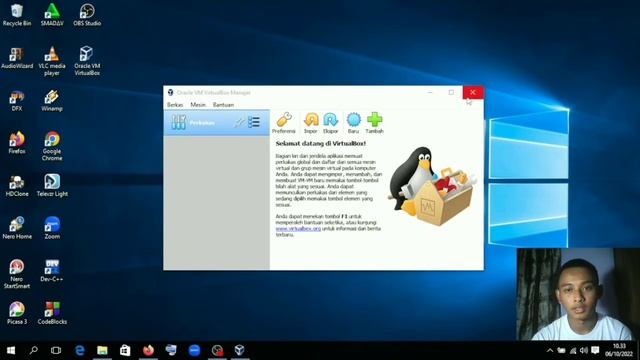Select the SMADAV desktop shortcut

click(x=52, y=15)
